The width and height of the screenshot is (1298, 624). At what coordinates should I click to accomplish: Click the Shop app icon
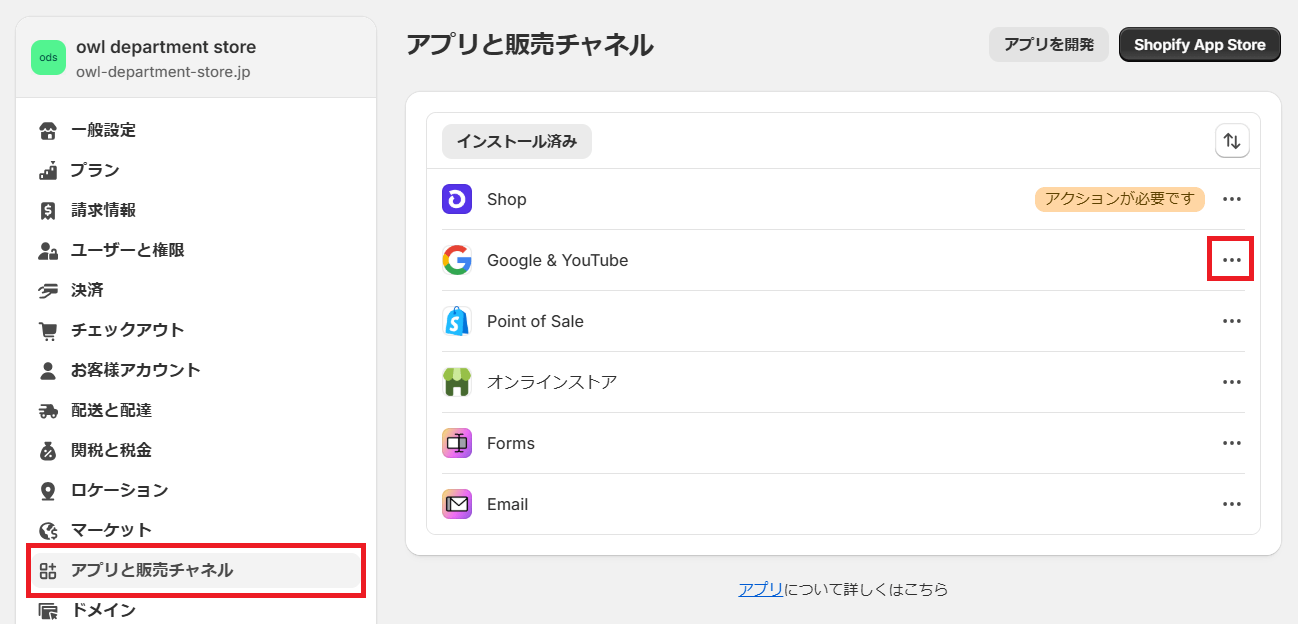point(457,199)
